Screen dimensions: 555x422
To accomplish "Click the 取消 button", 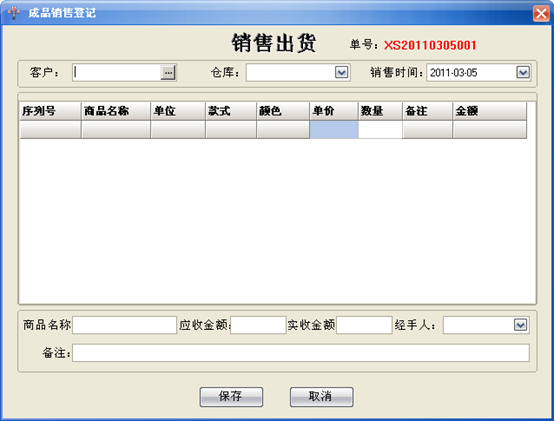I will (x=321, y=397).
